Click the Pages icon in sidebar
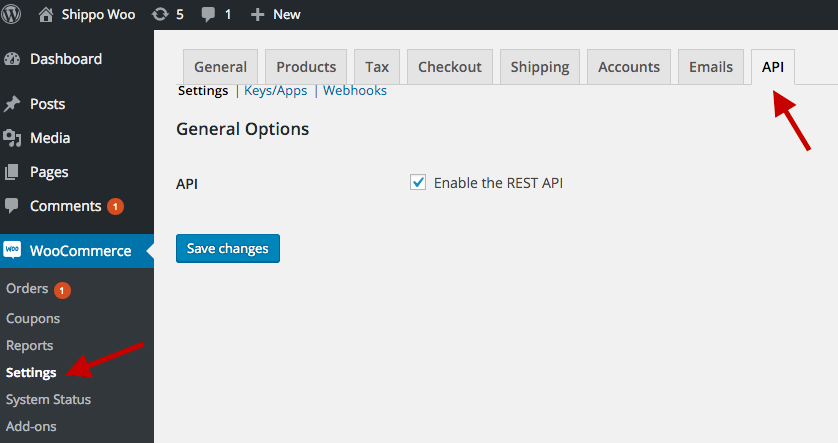 coord(11,172)
